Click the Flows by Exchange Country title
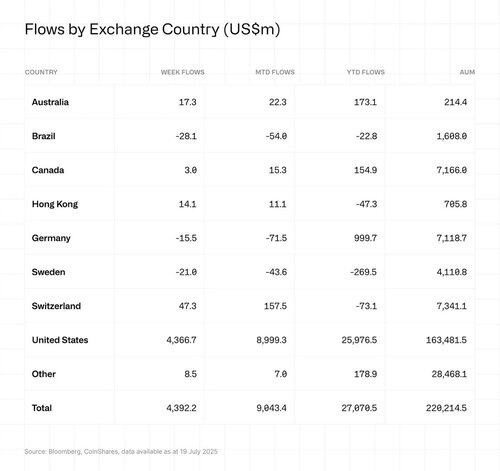This screenshot has height=471, width=500. [x=152, y=29]
